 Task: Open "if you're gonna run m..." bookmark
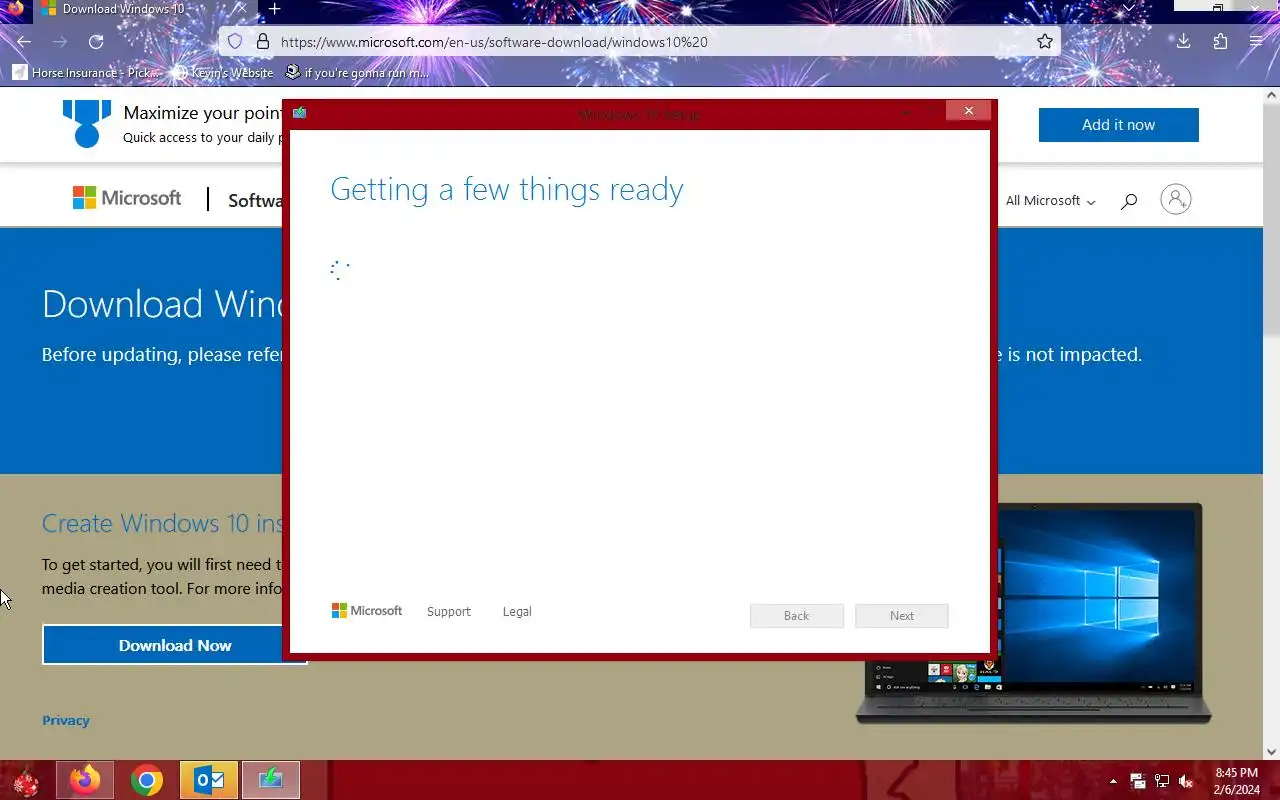[357, 73]
